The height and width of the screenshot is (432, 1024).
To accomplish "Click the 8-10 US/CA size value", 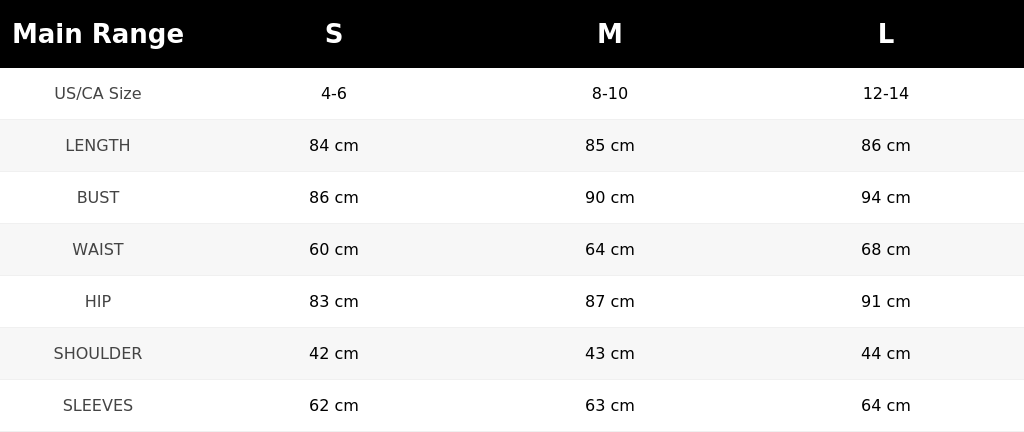I will 609,93.
